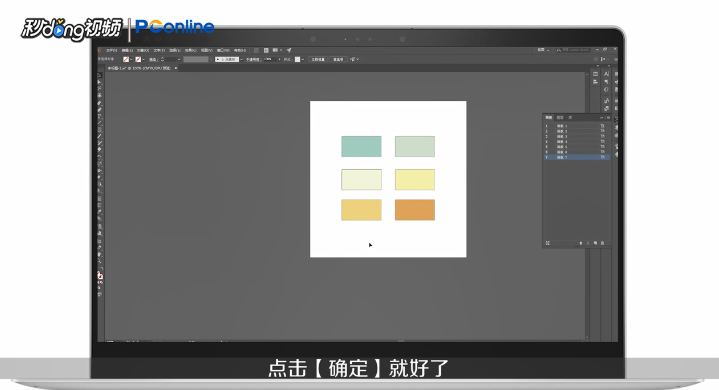Select the 画板 3 row in the Artboards panel
719x390 pixels.
click(x=577, y=137)
